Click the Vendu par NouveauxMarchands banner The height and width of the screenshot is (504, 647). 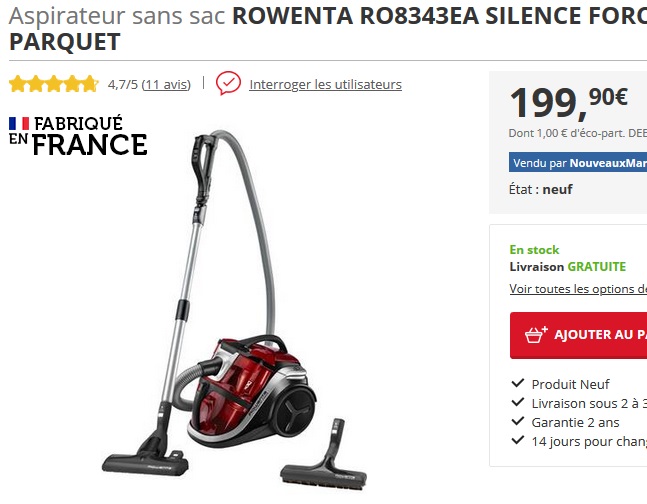(x=578, y=162)
